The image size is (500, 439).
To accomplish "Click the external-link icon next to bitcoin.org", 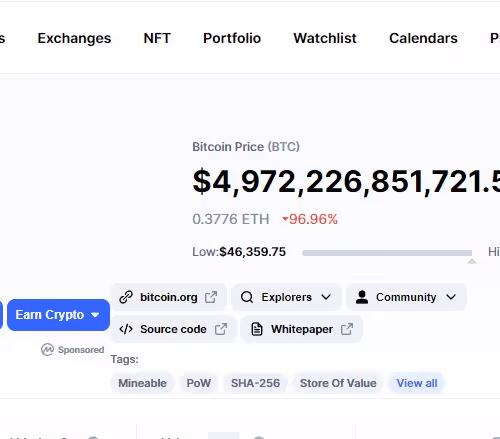I will click(211, 297).
